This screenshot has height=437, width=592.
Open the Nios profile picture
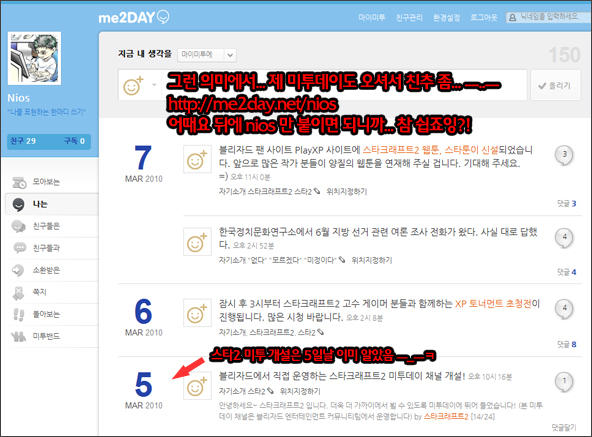34,59
